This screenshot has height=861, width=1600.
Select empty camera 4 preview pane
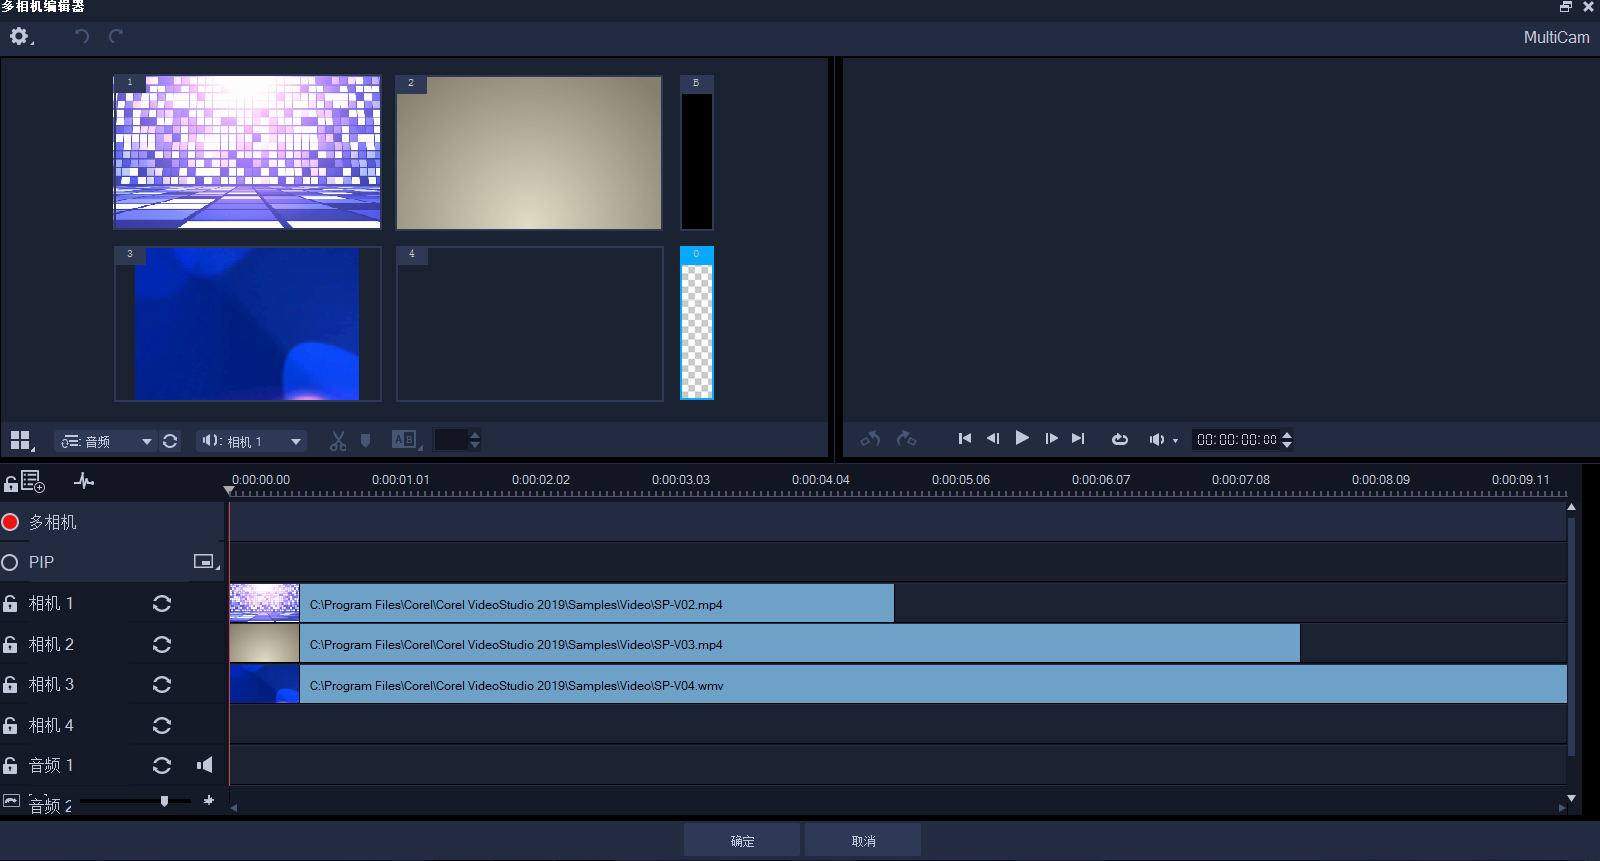click(529, 324)
